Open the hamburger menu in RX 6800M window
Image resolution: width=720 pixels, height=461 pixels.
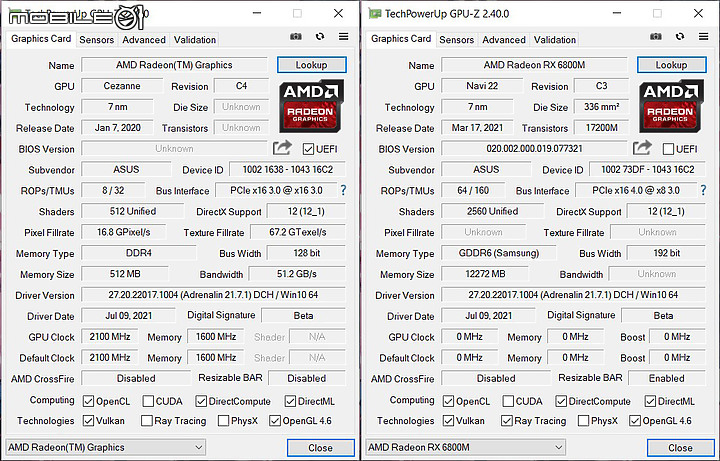[703, 36]
